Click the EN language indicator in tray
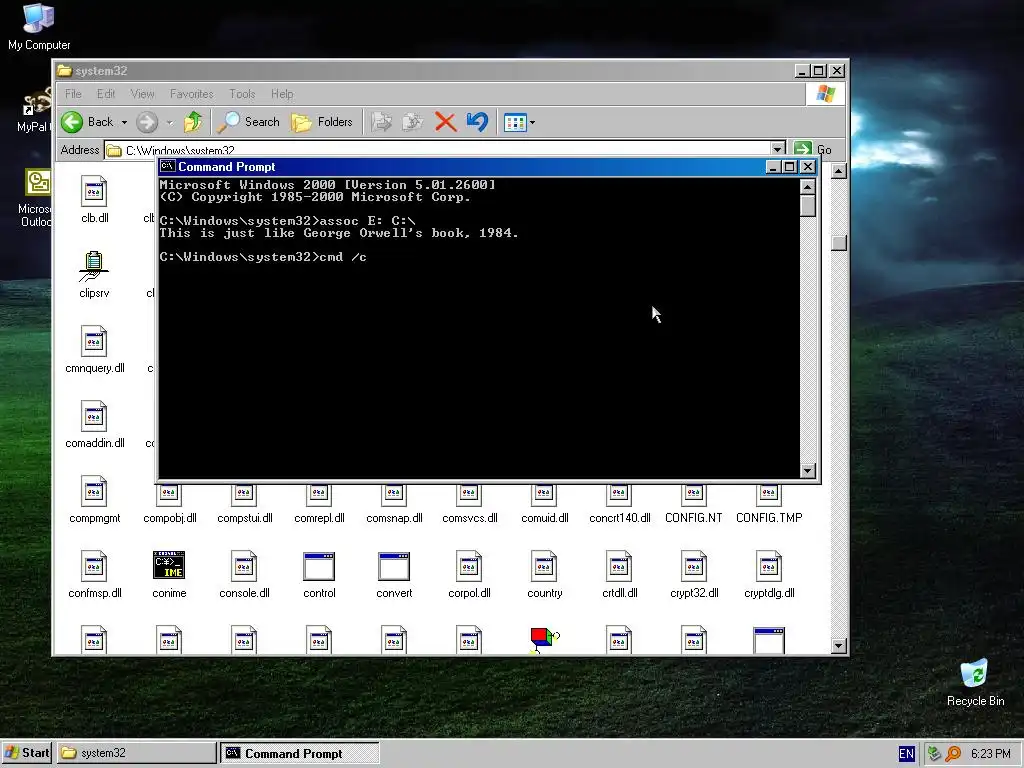Screen dimensions: 1024x768 click(x=906, y=754)
